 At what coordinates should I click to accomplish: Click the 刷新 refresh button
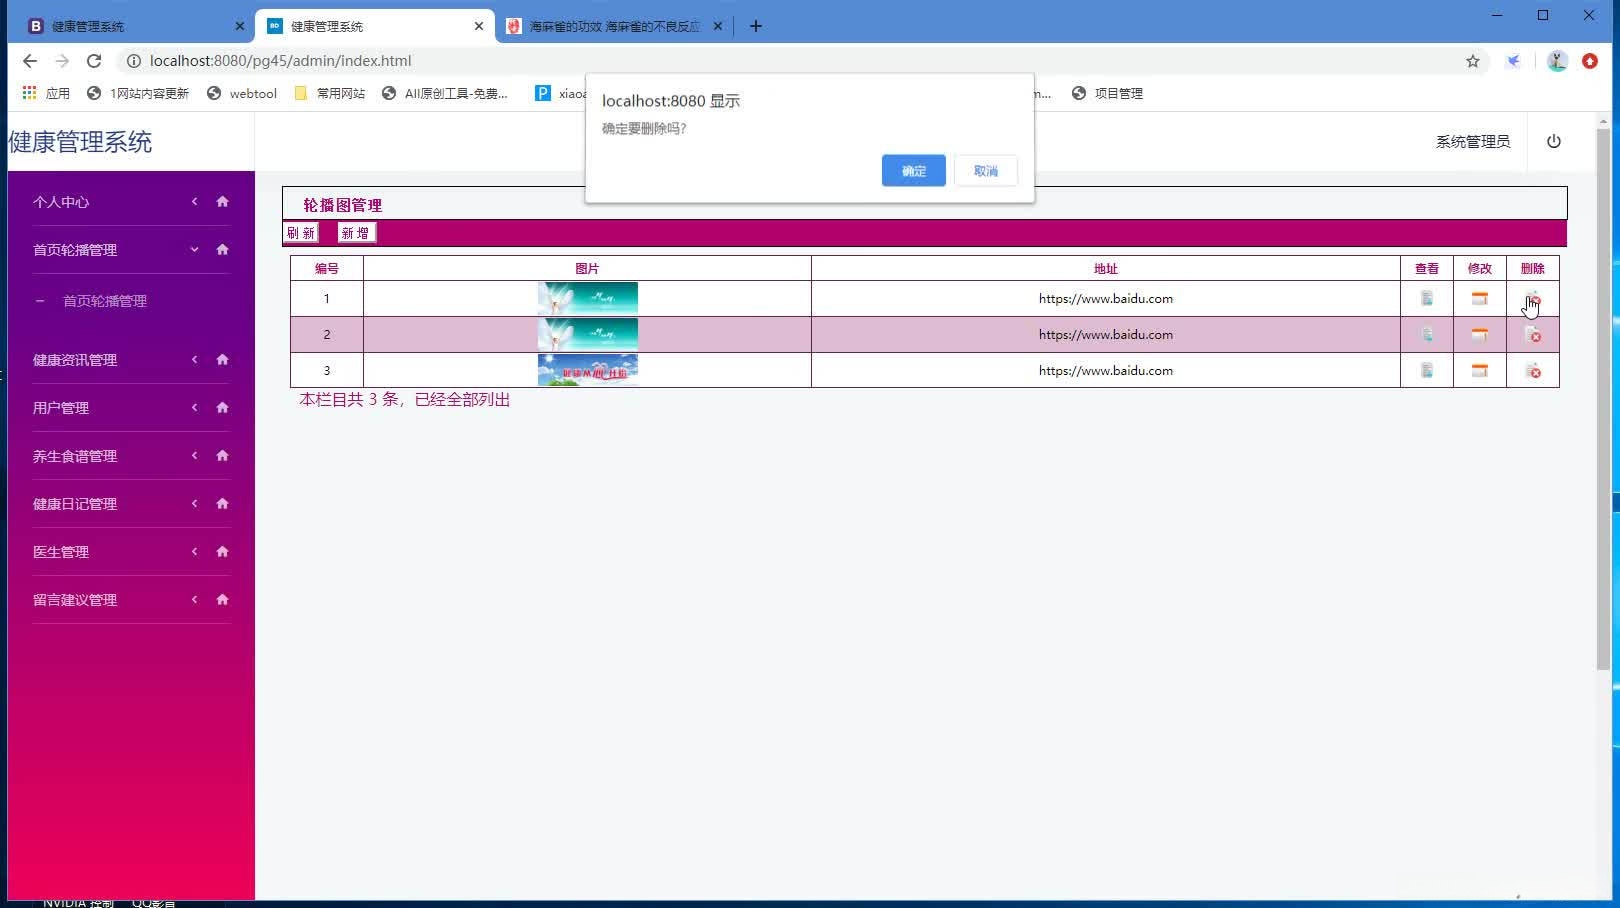coord(301,233)
